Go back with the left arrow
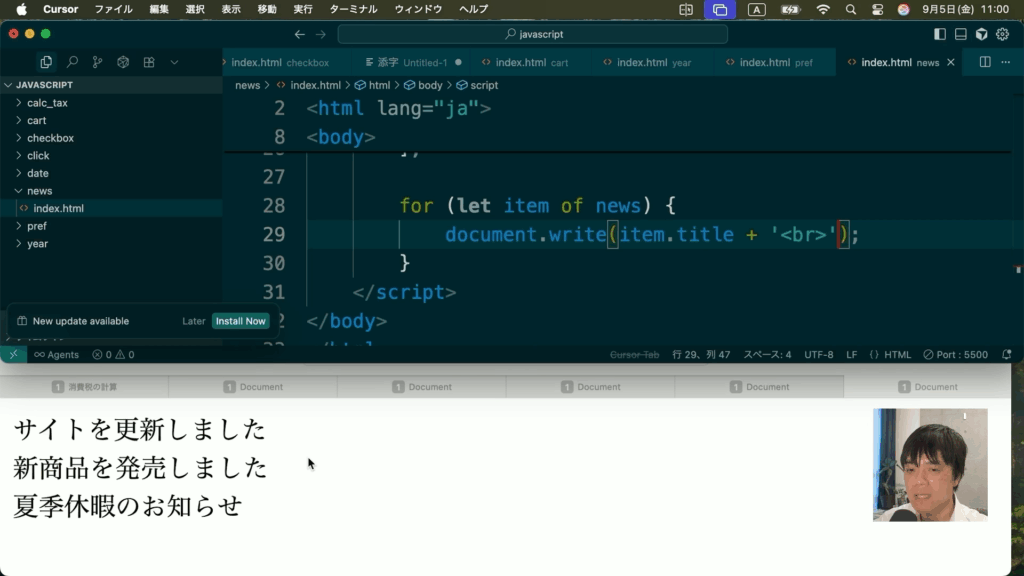 [x=299, y=34]
